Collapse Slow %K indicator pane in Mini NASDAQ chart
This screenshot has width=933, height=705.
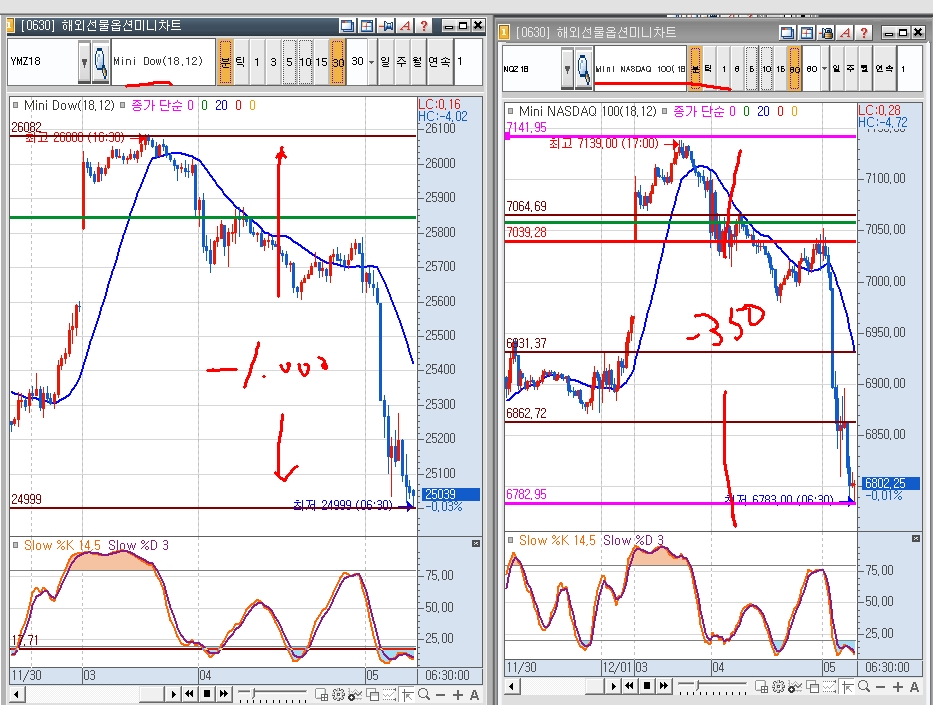click(916, 538)
